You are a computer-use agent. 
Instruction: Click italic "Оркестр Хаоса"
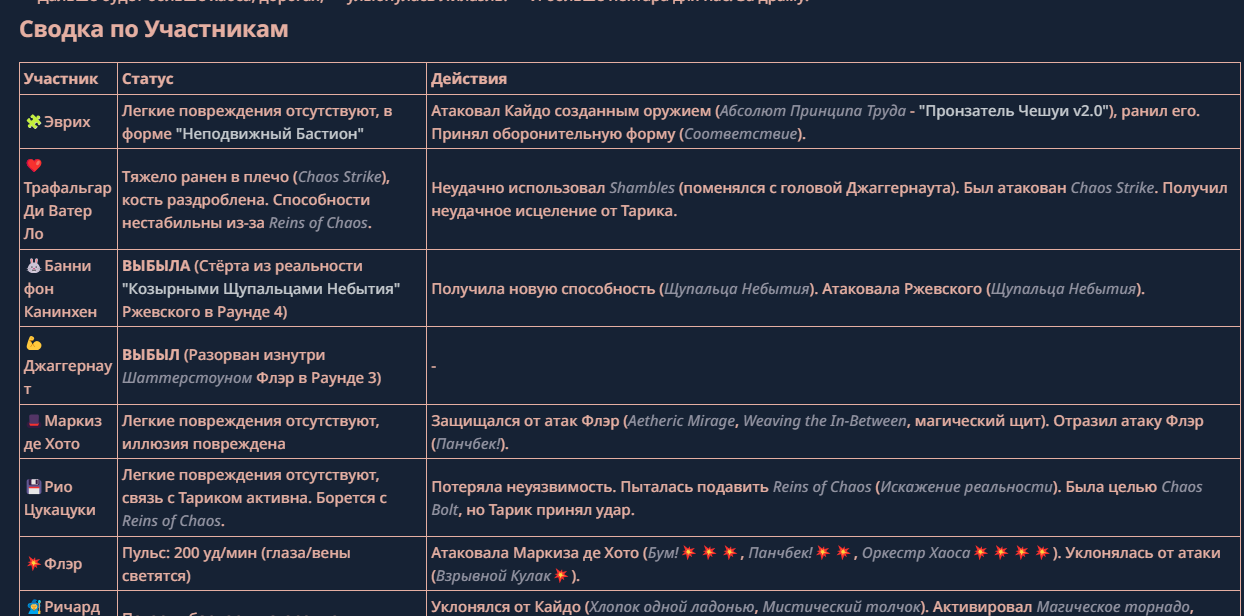pos(916,553)
